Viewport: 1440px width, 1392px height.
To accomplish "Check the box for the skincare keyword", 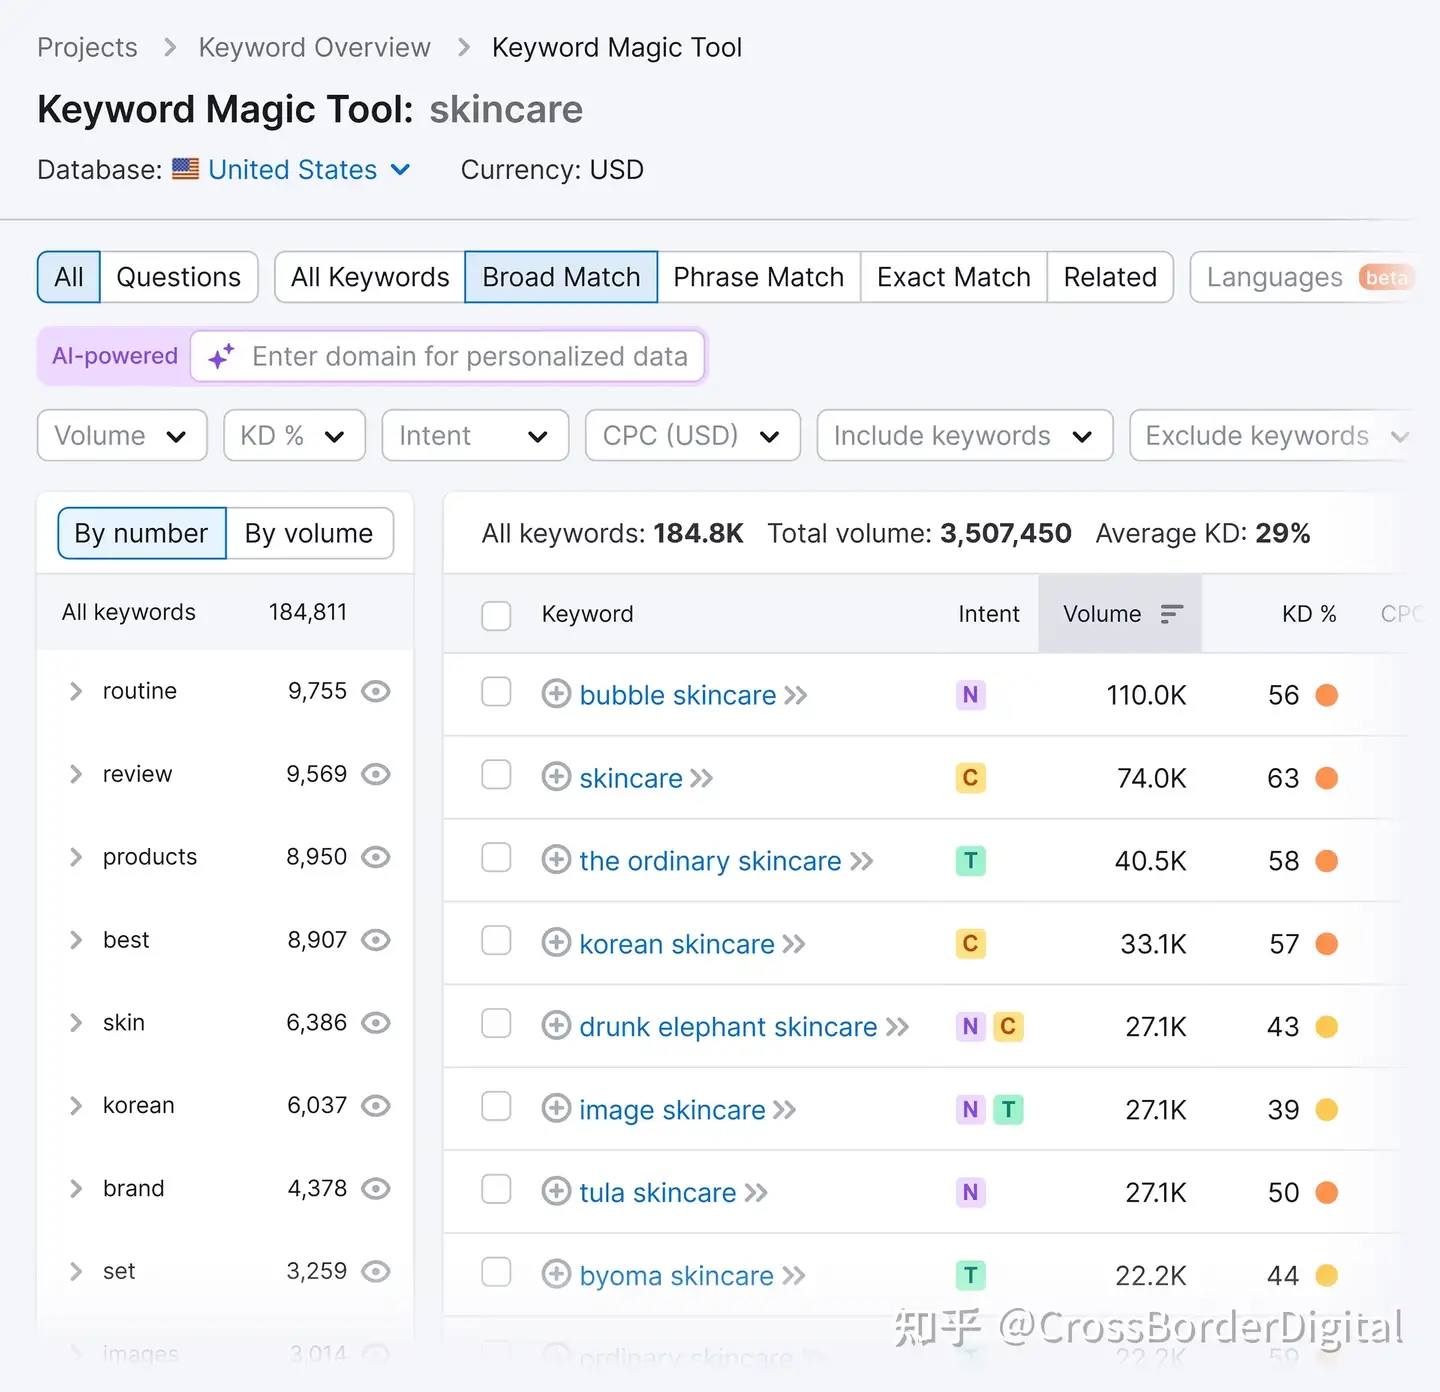I will coord(496,776).
